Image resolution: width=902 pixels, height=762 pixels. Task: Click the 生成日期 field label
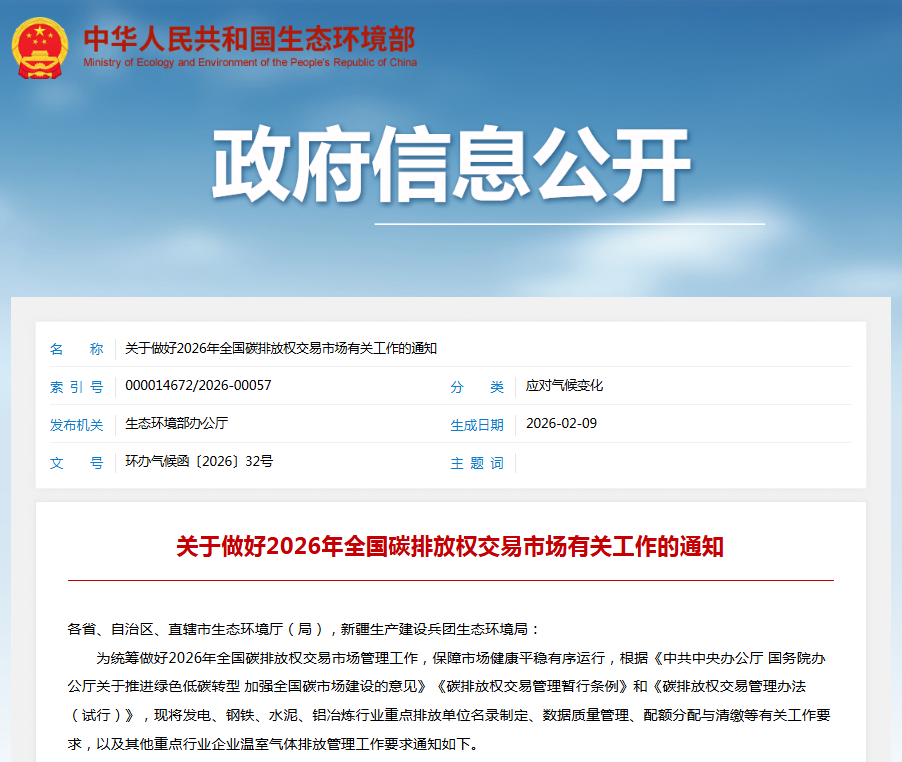(x=478, y=425)
